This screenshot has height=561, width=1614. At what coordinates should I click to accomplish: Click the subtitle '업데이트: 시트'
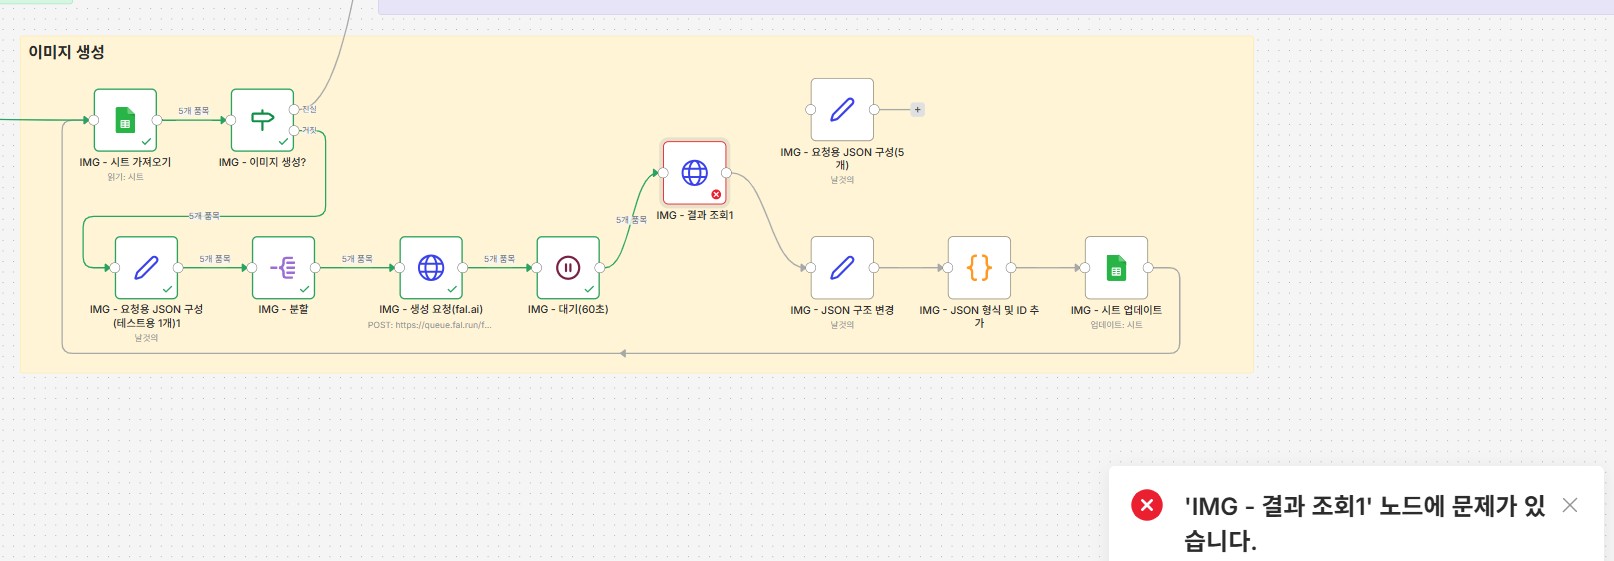[x=1116, y=325]
